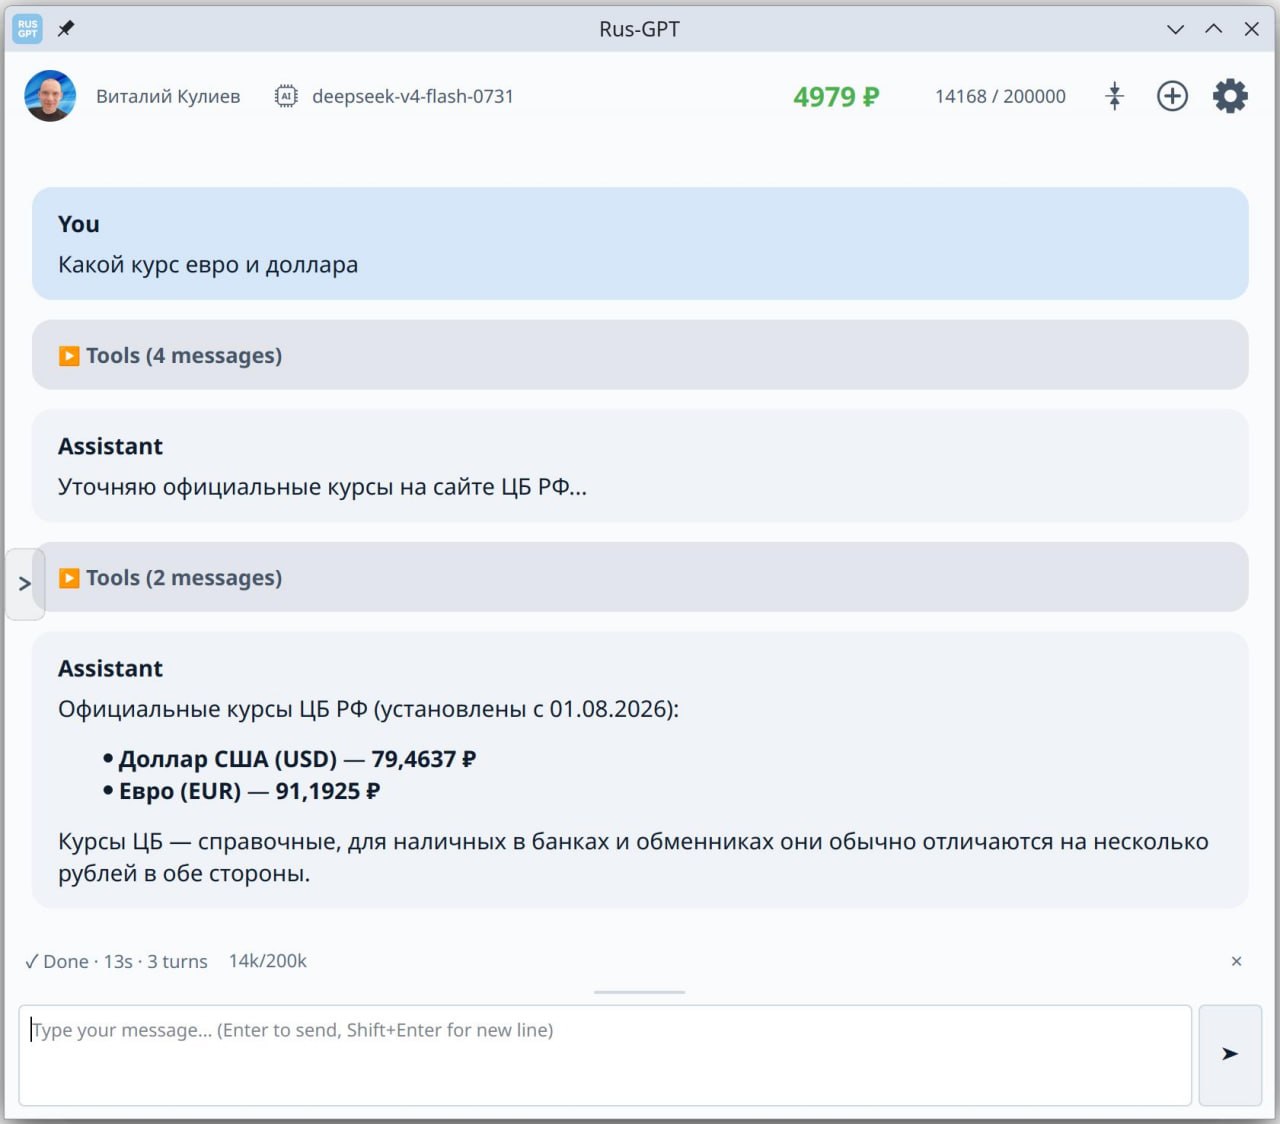The width and height of the screenshot is (1280, 1124).
Task: Start a new chat with plus icon
Action: pos(1172,96)
